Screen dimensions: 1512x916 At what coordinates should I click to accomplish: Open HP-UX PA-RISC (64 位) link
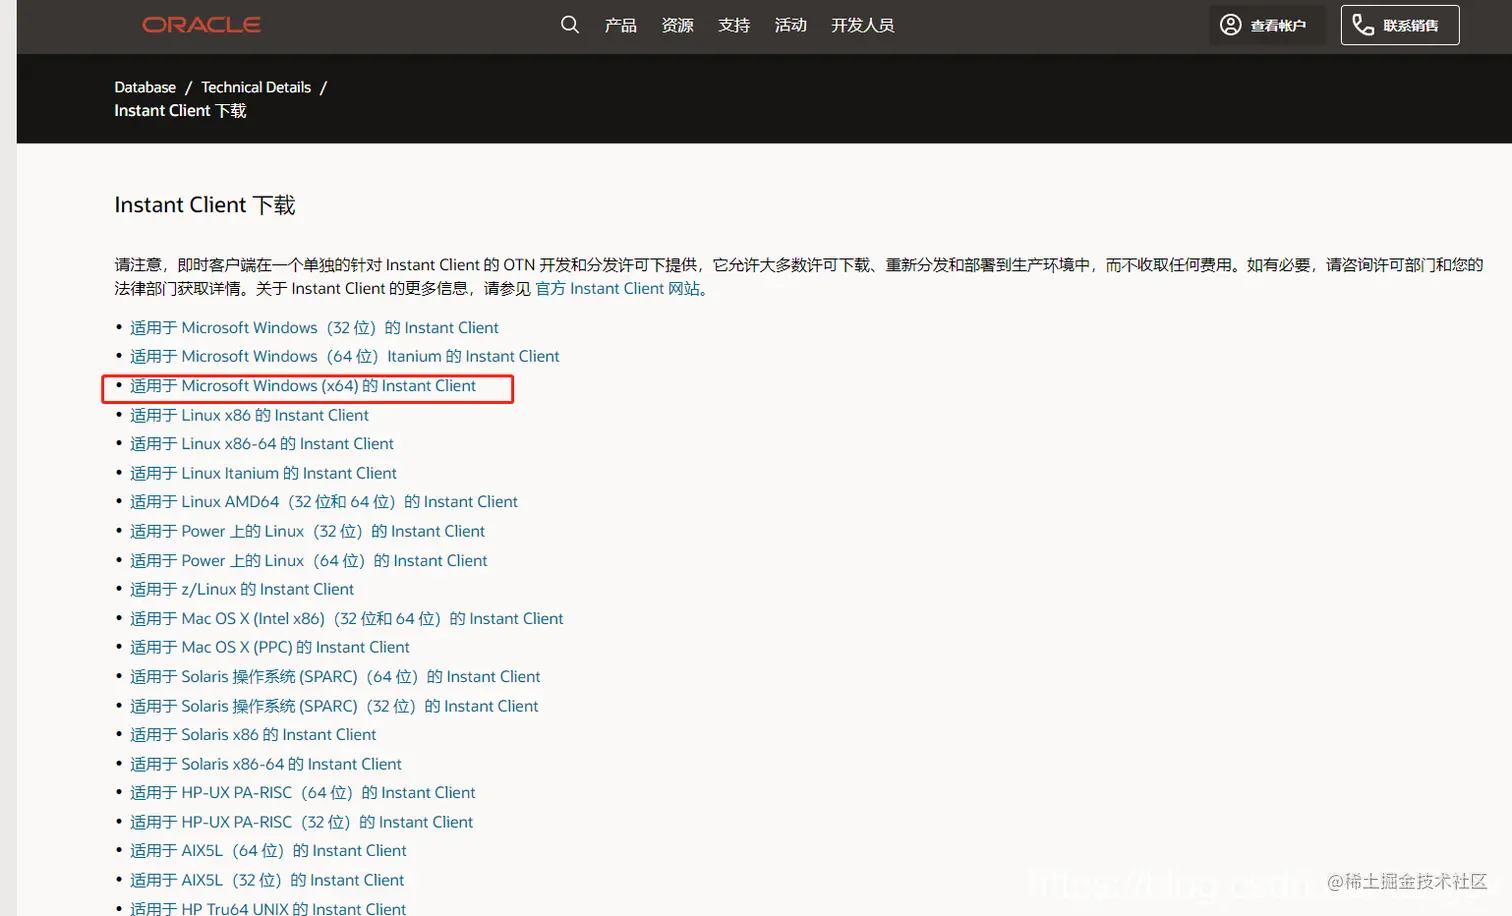[x=303, y=792]
